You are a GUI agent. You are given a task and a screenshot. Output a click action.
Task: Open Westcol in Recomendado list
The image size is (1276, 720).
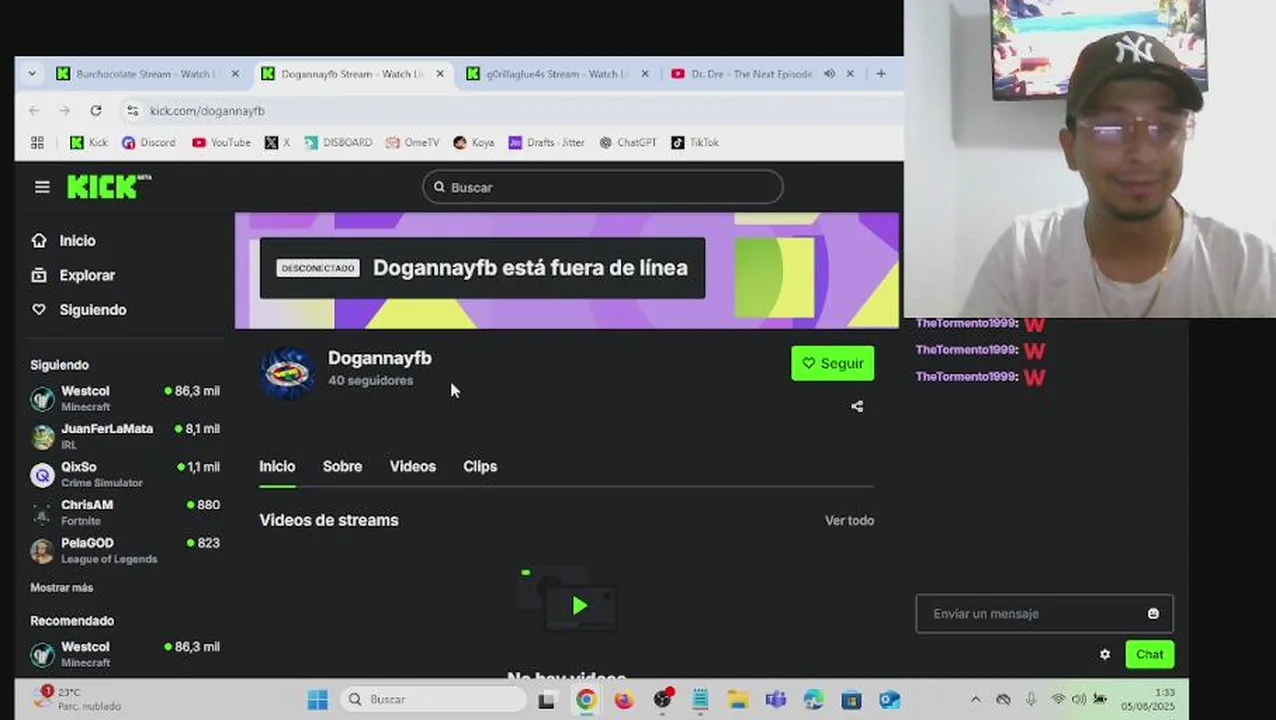coord(125,654)
